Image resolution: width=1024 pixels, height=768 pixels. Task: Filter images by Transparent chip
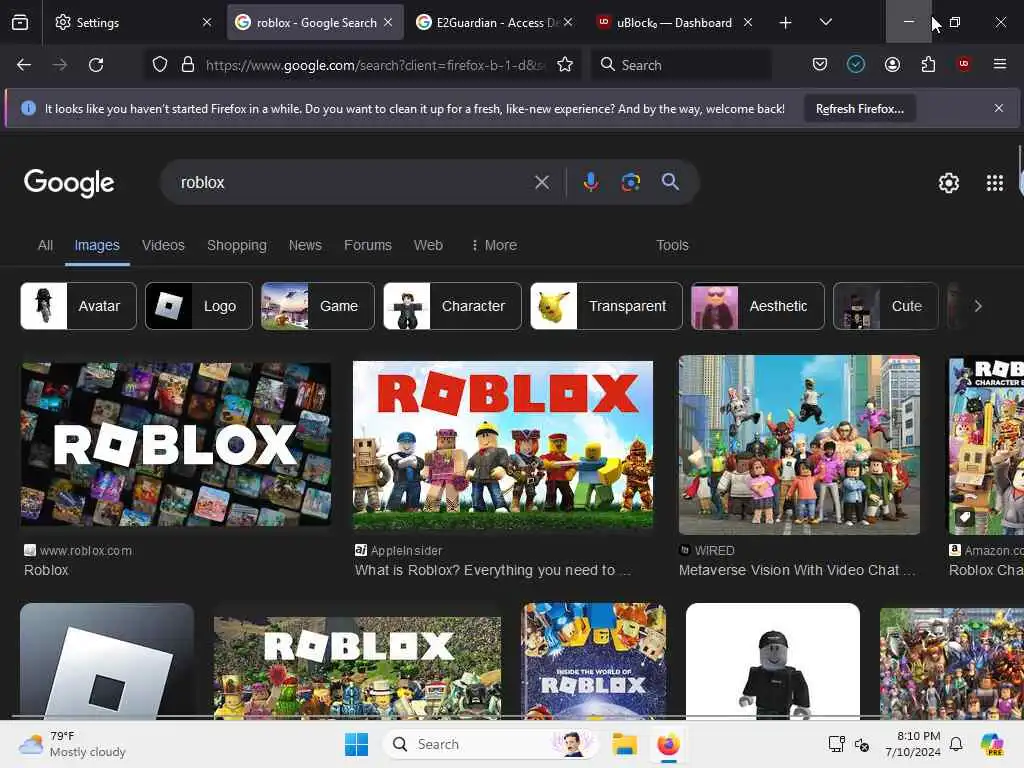click(x=607, y=306)
